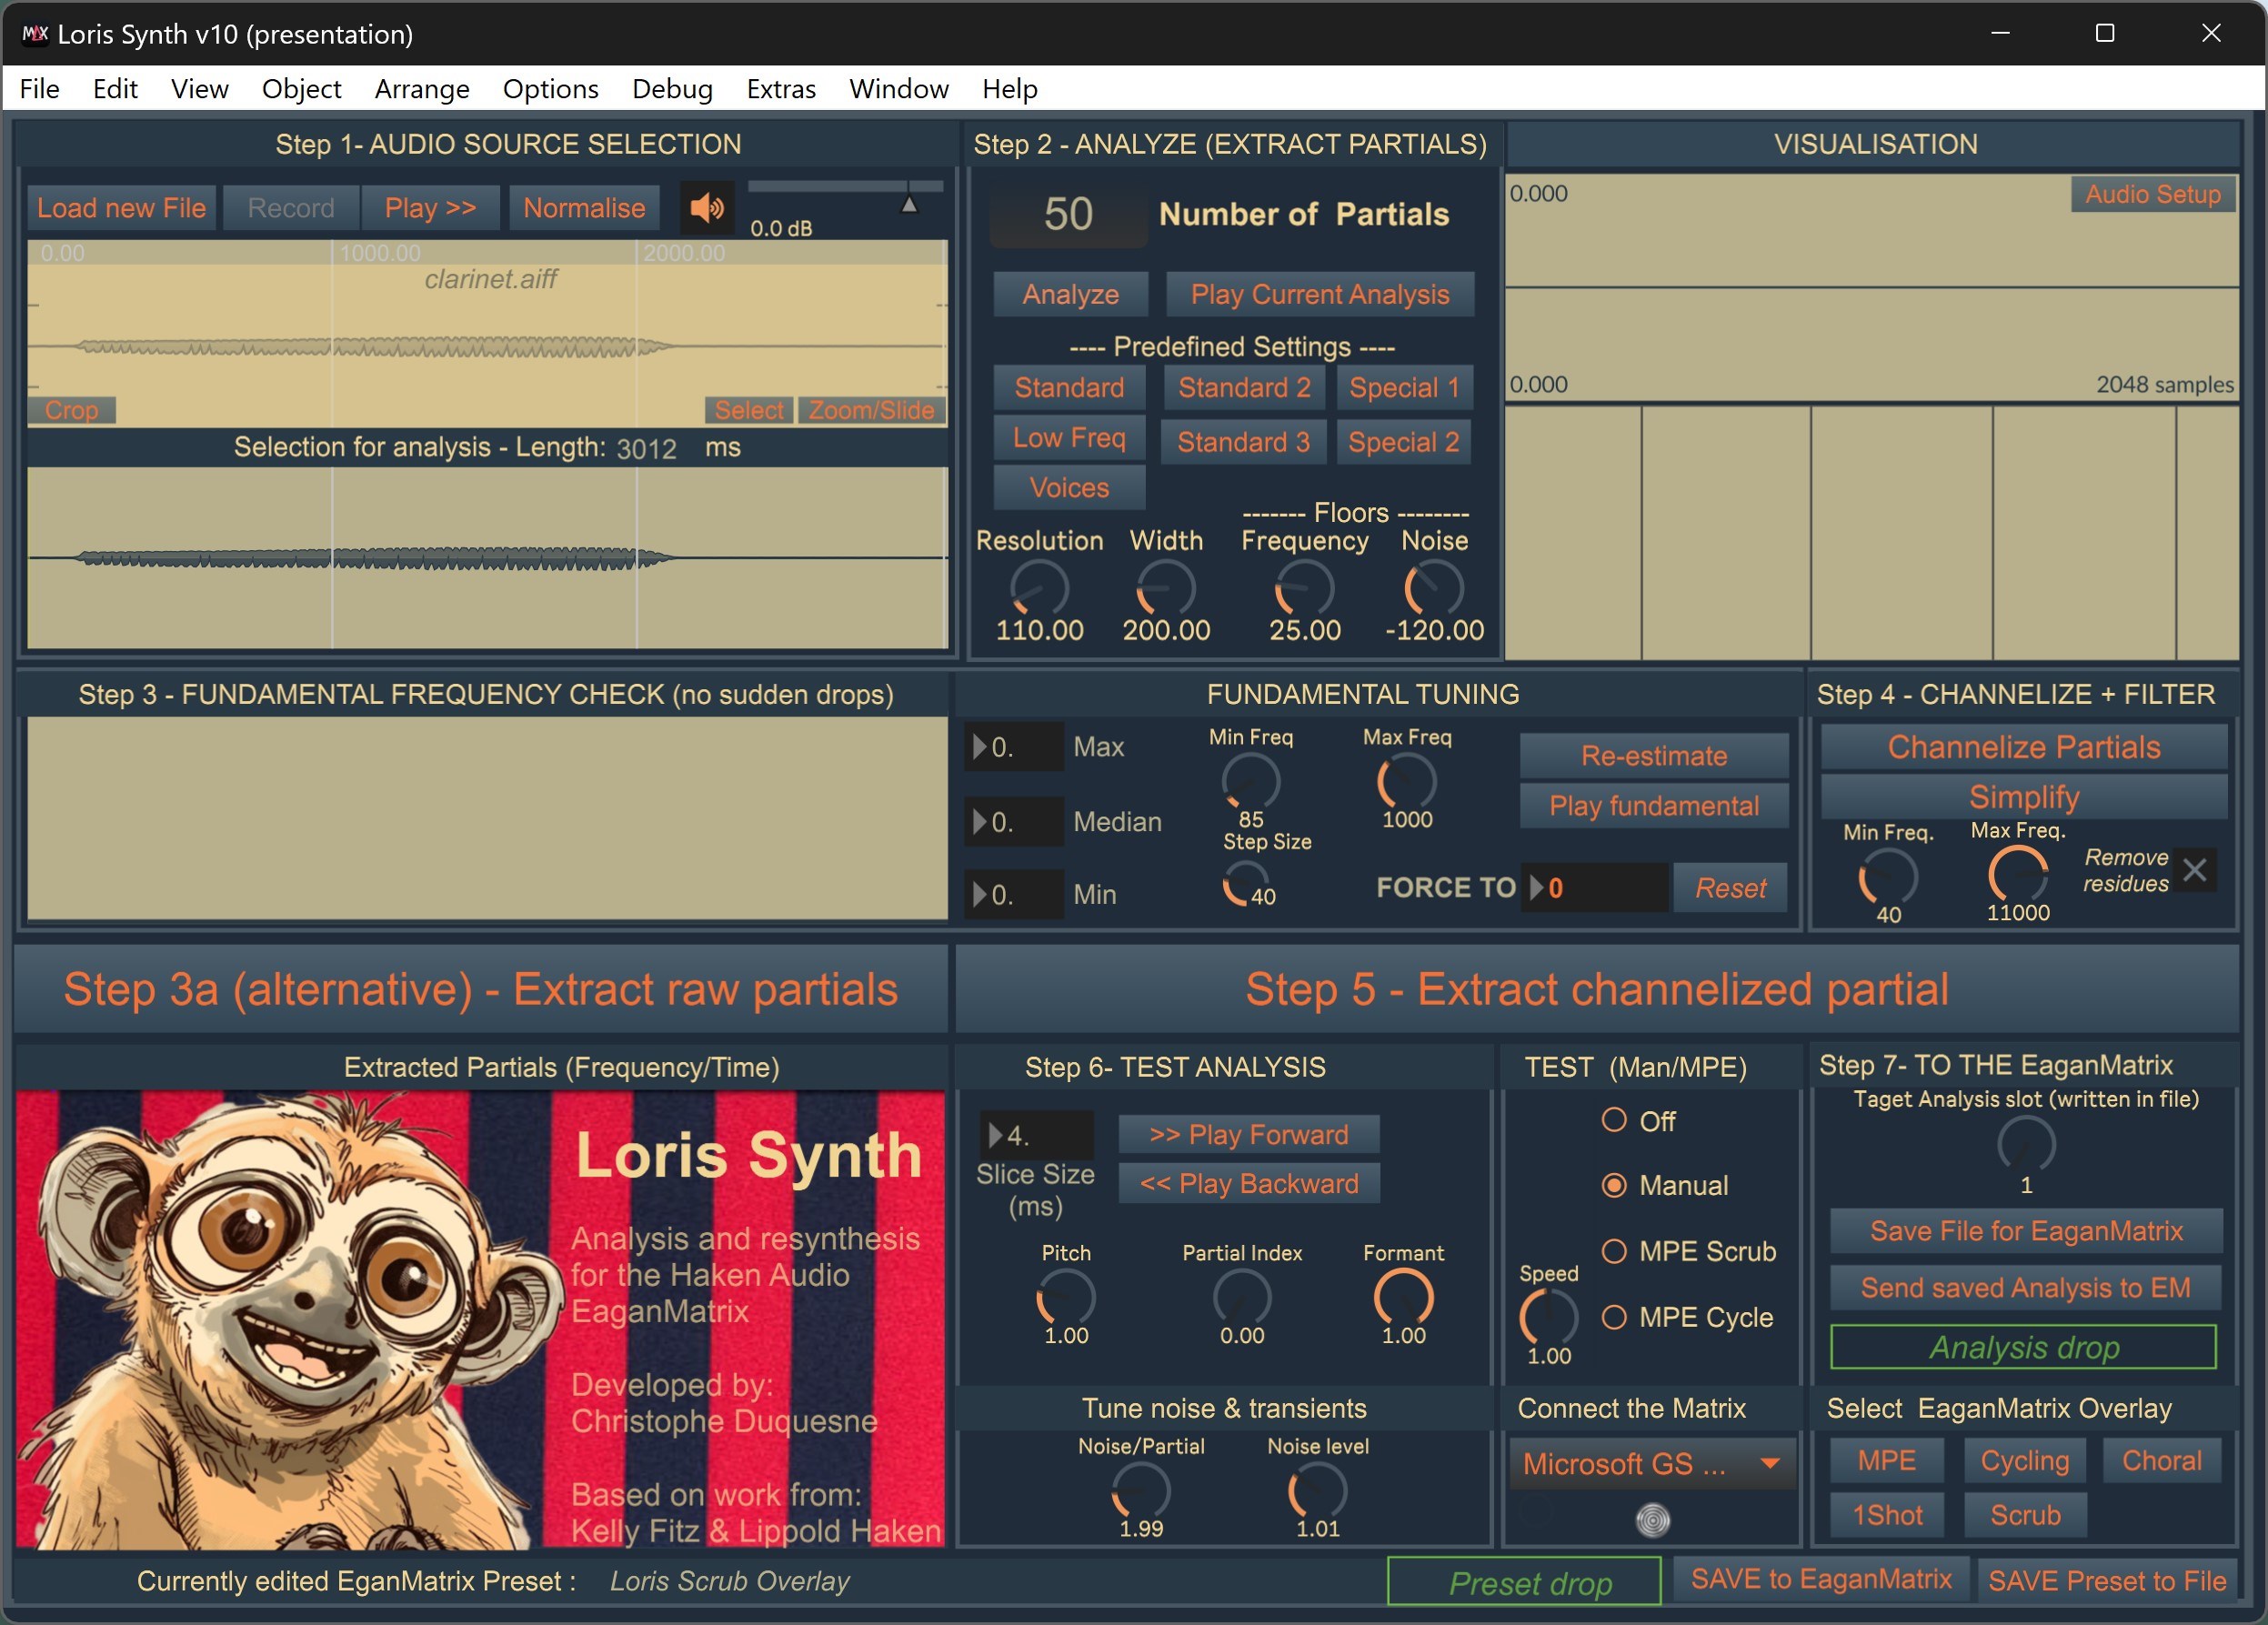Open the Microsoft GS MIDI device dropdown
Screen dimensions: 2268x1625
pyautogui.click(x=1652, y=1464)
